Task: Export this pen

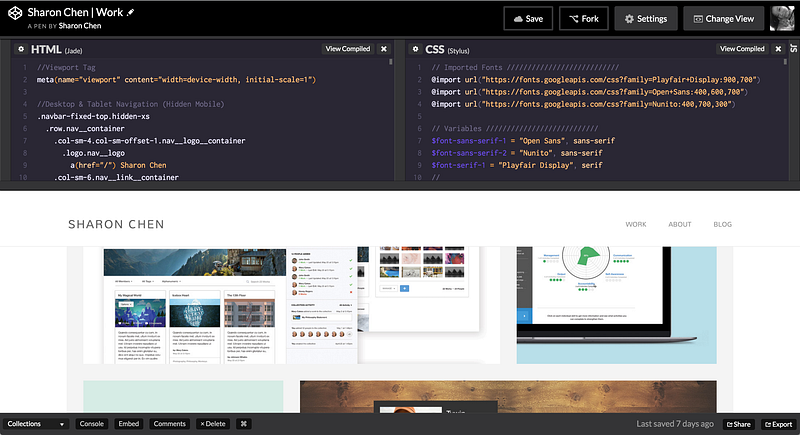Action: coord(779,424)
